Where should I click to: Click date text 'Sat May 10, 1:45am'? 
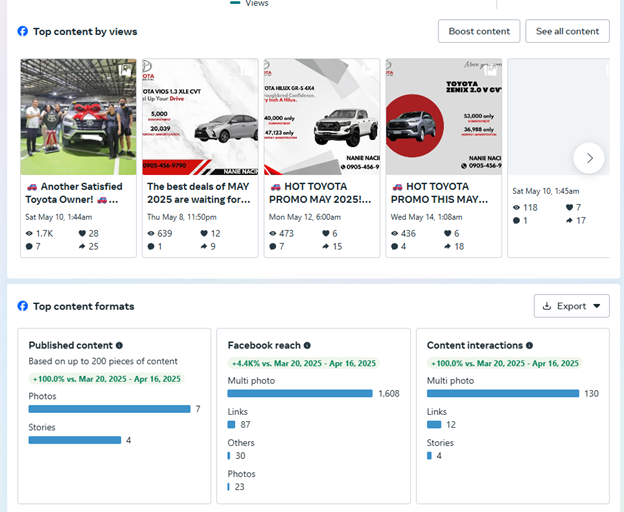click(546, 191)
